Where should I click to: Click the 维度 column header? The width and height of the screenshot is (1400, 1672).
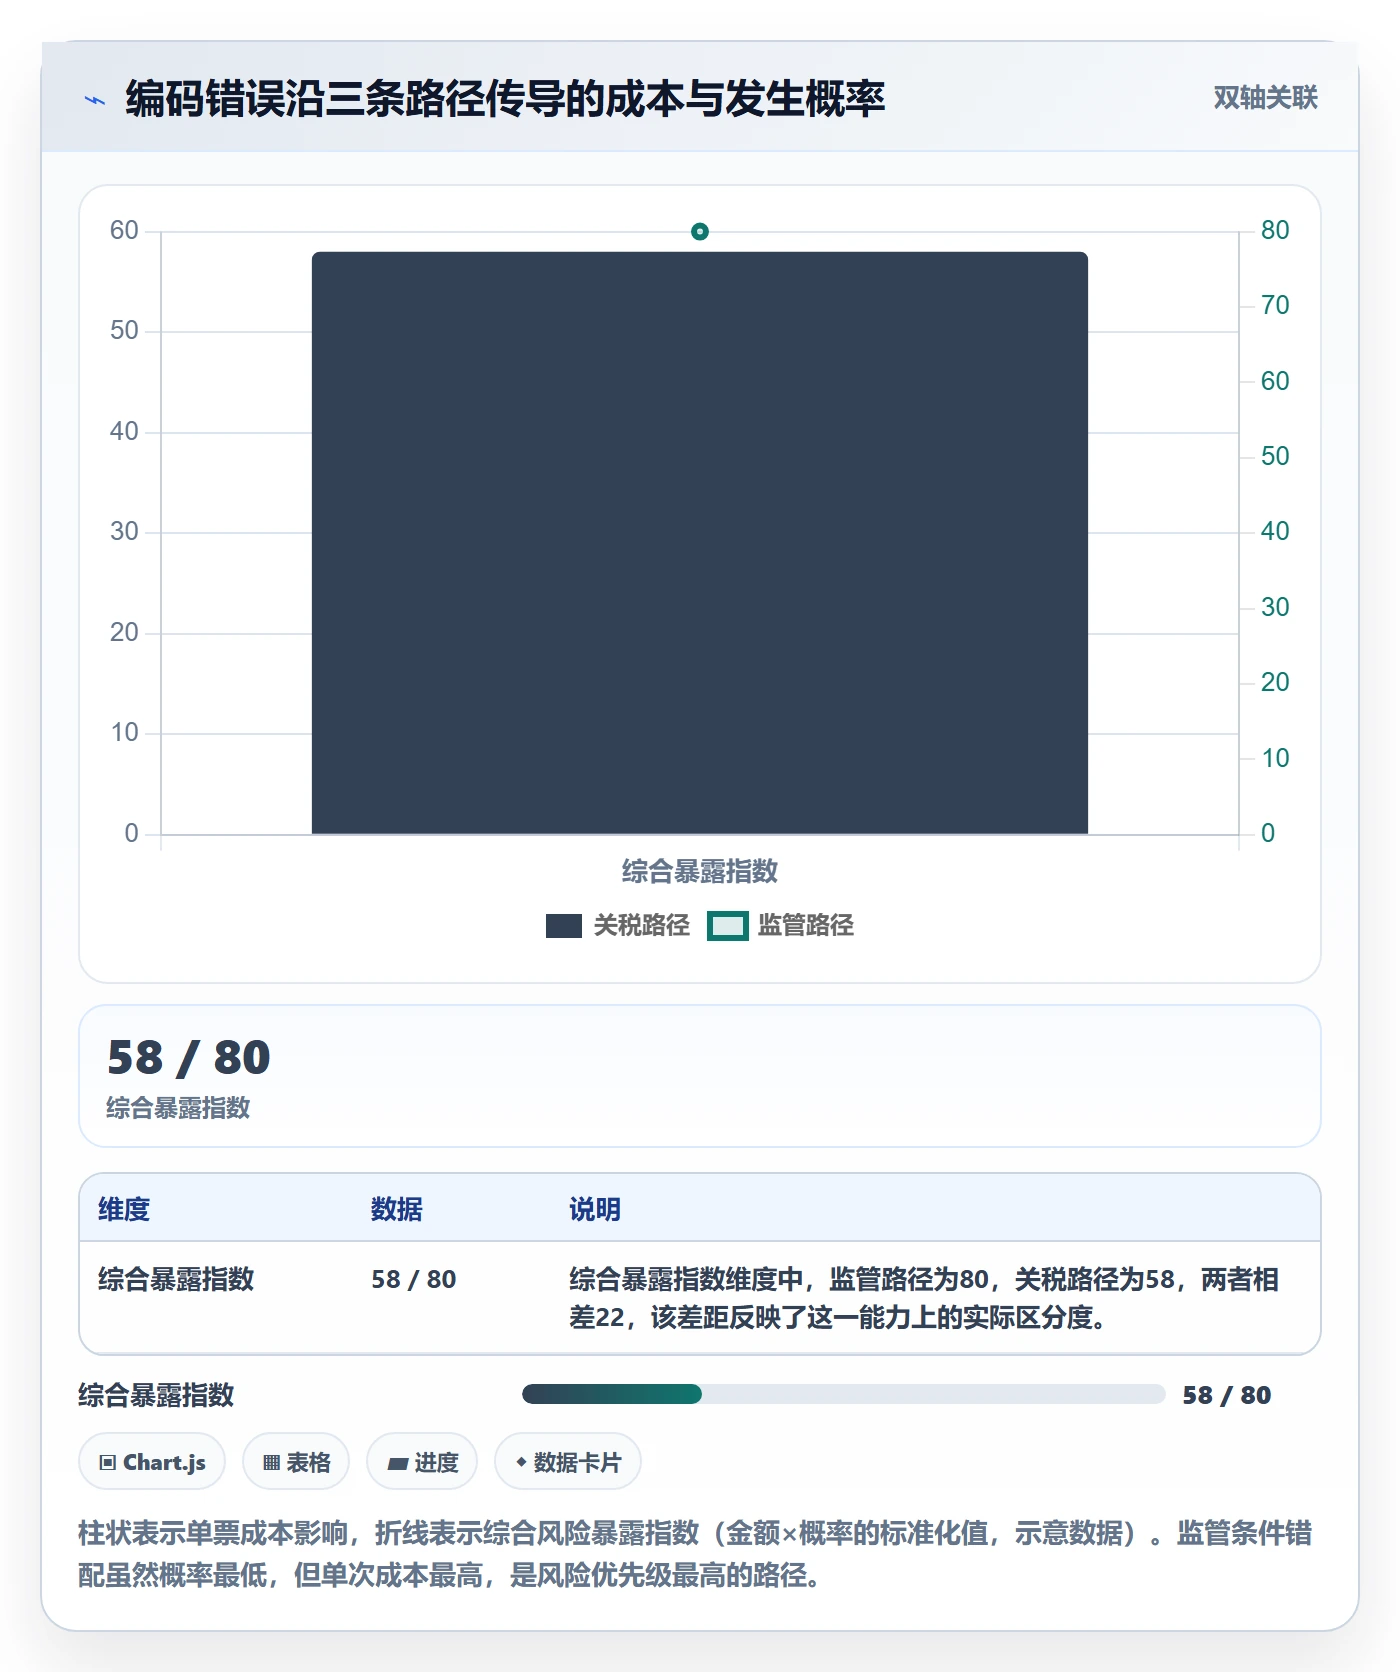click(x=124, y=1209)
